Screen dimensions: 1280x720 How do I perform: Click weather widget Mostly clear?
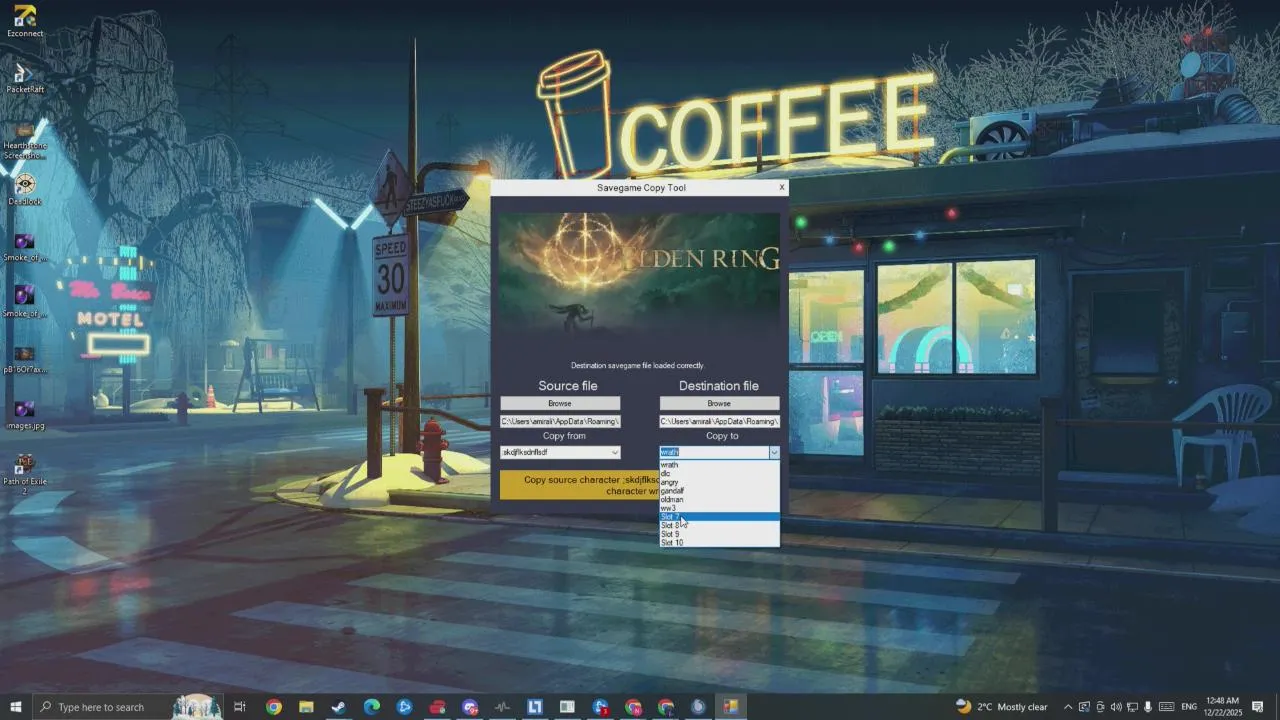point(1001,707)
